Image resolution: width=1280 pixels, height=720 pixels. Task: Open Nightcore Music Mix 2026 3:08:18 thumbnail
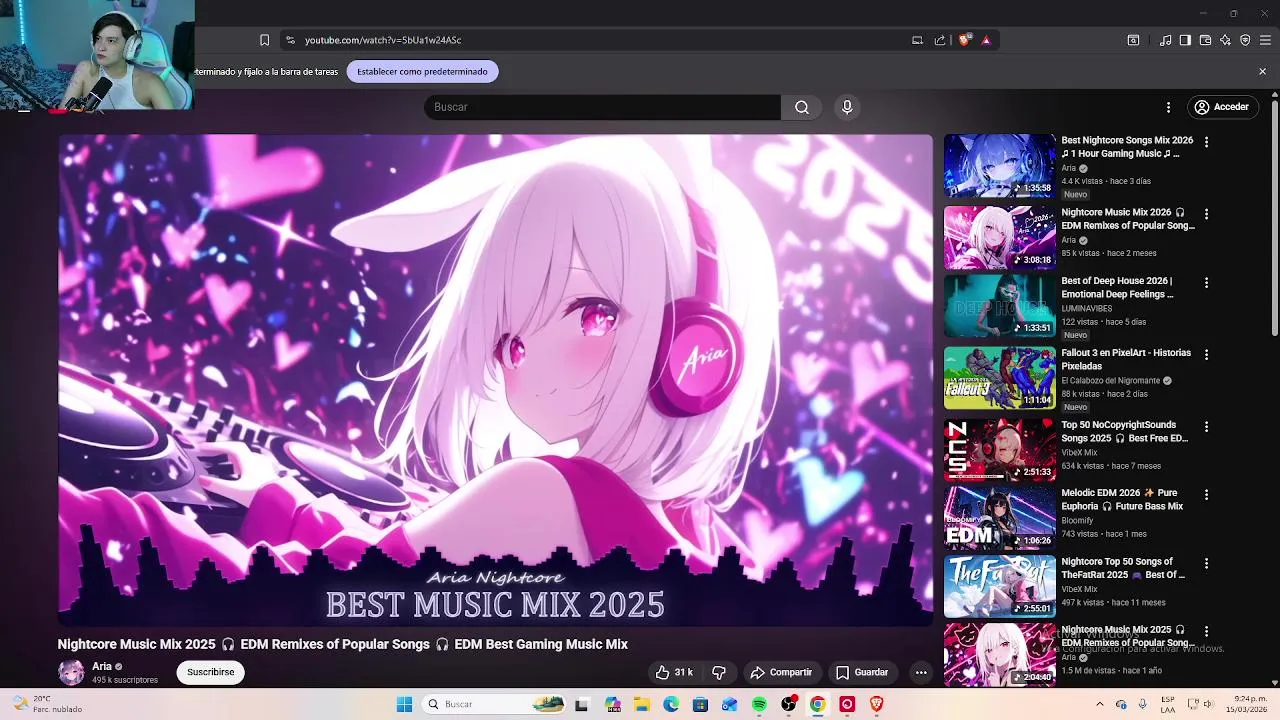coord(1000,238)
